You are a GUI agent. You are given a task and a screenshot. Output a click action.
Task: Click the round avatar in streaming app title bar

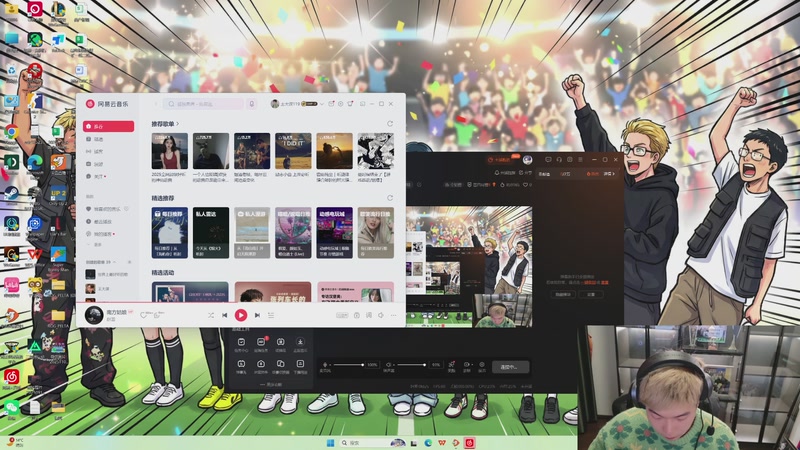[528, 160]
